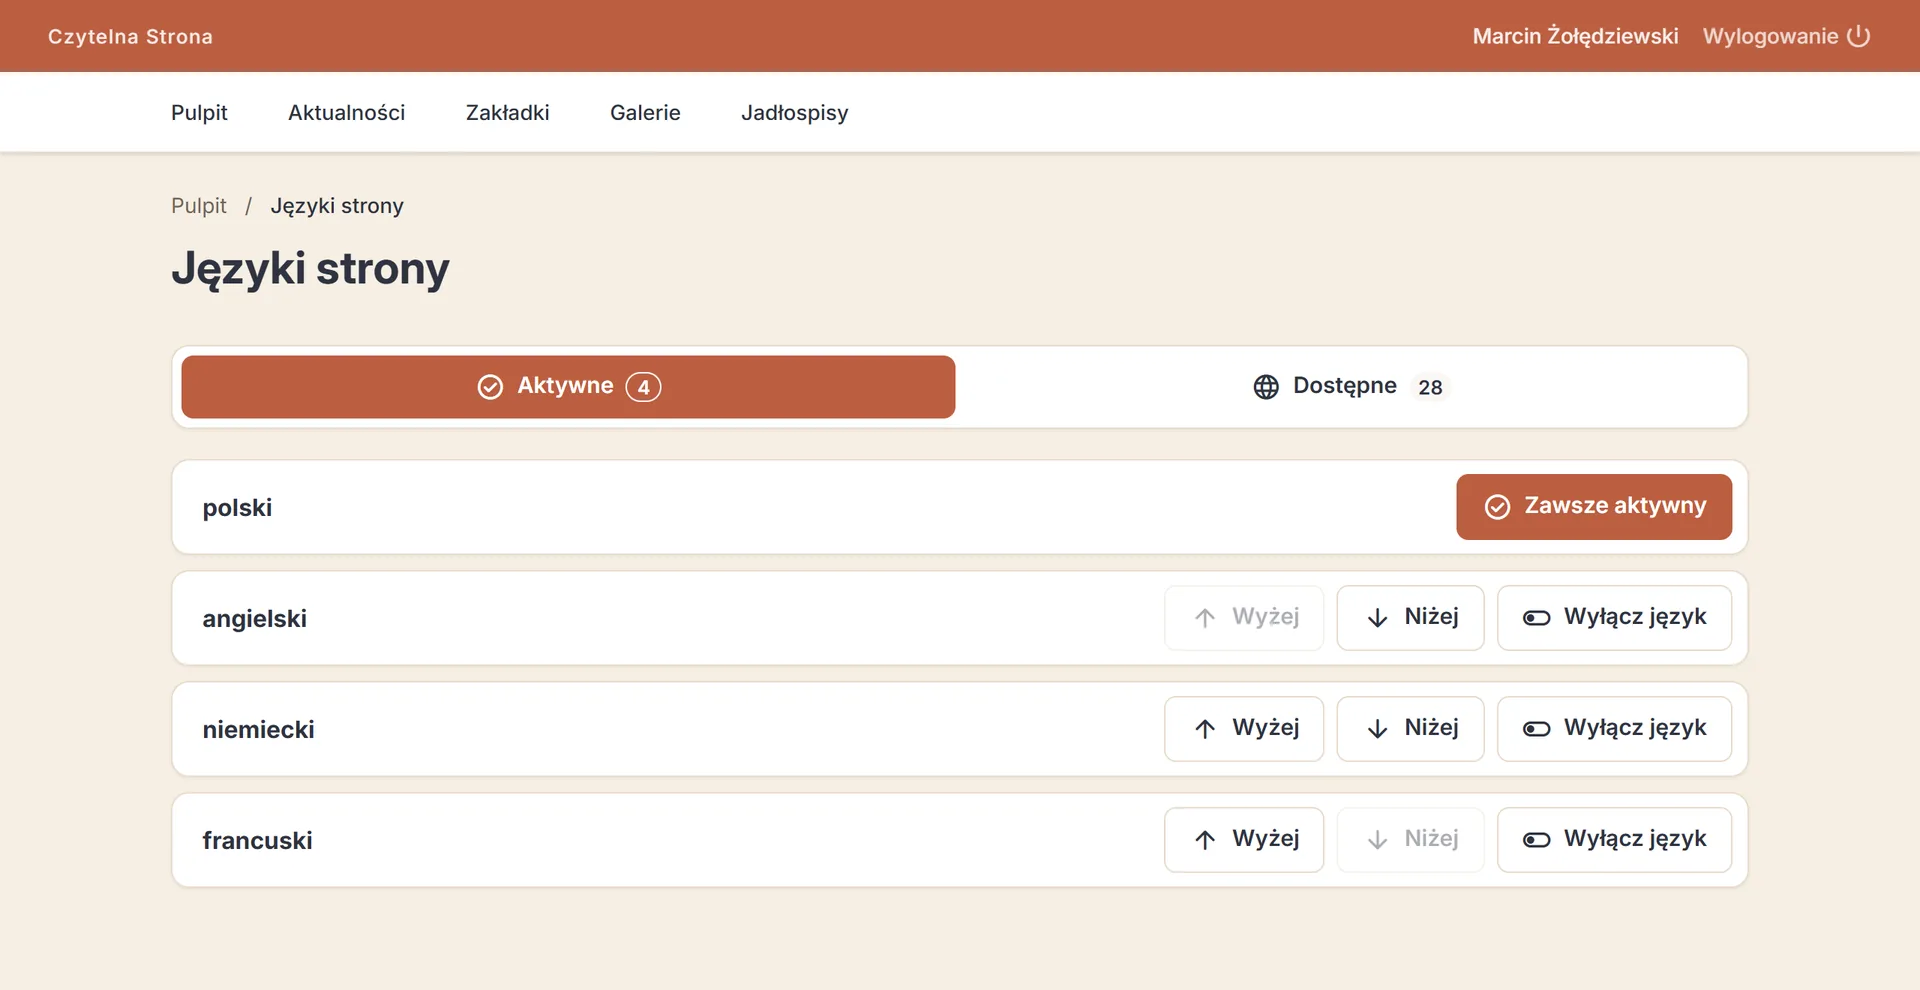The image size is (1920, 990).
Task: Select the niemiecki language name
Action: tap(258, 730)
